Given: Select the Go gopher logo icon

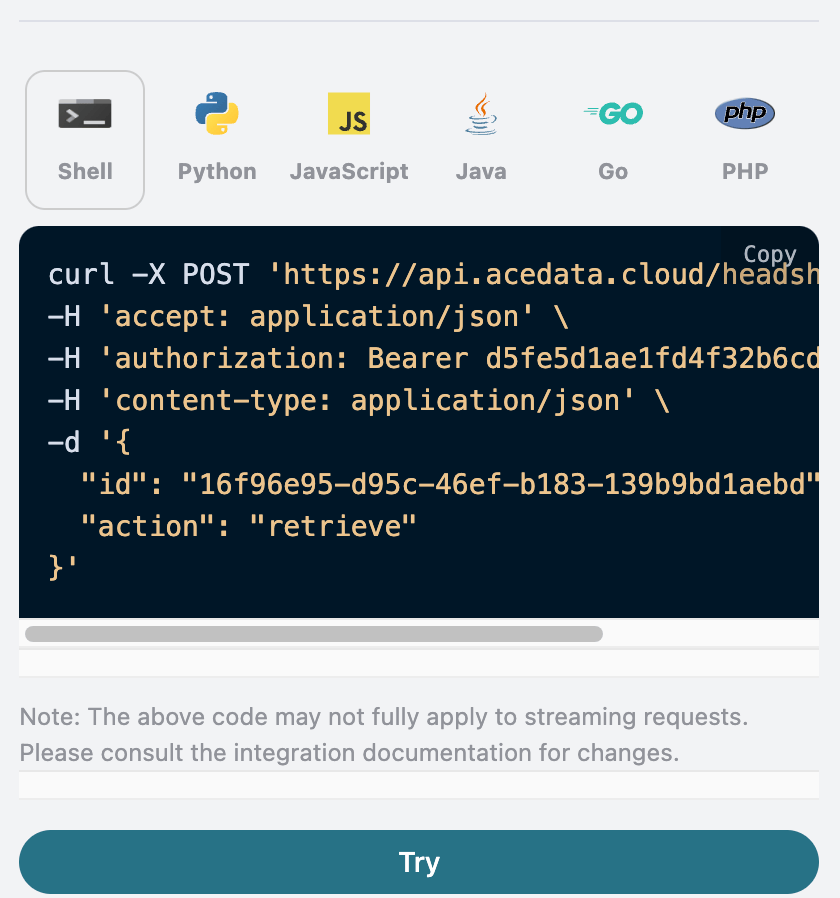Looking at the screenshot, I should coord(613,114).
